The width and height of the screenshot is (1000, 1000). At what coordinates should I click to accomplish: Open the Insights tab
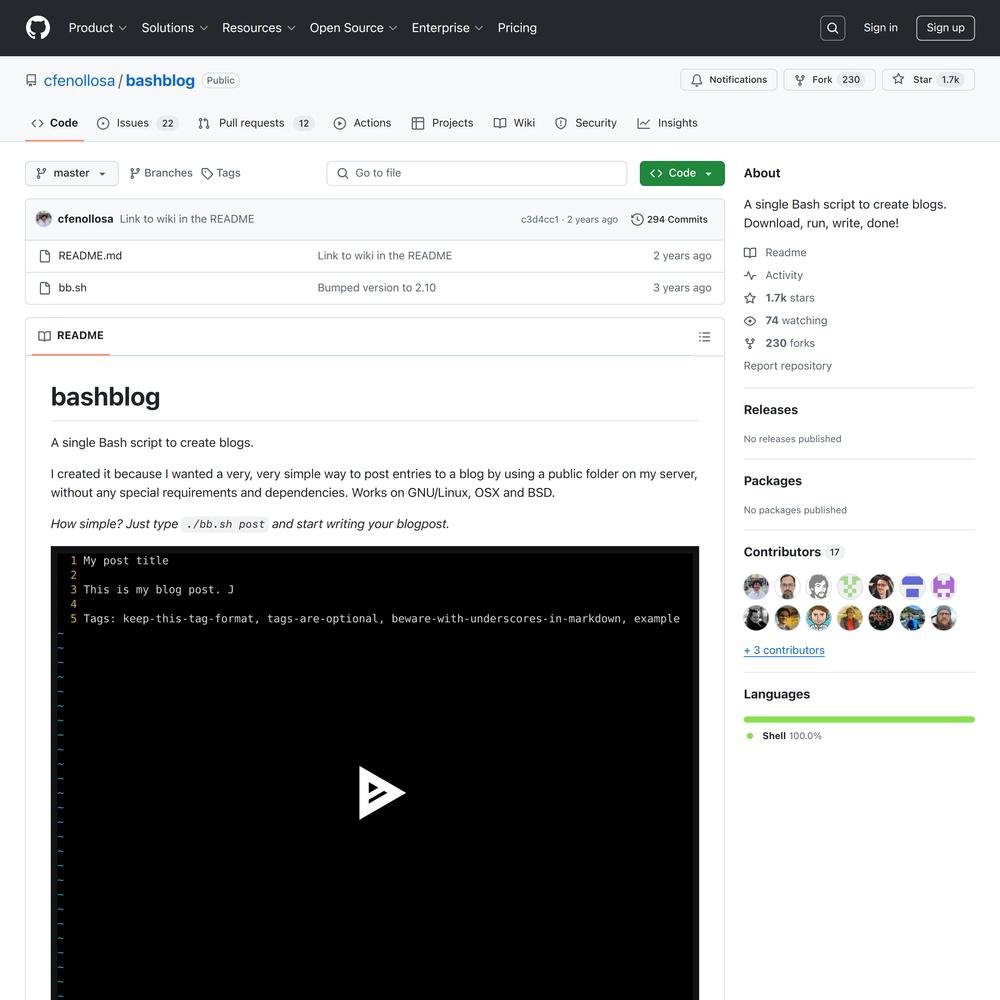pyautogui.click(x=667, y=123)
